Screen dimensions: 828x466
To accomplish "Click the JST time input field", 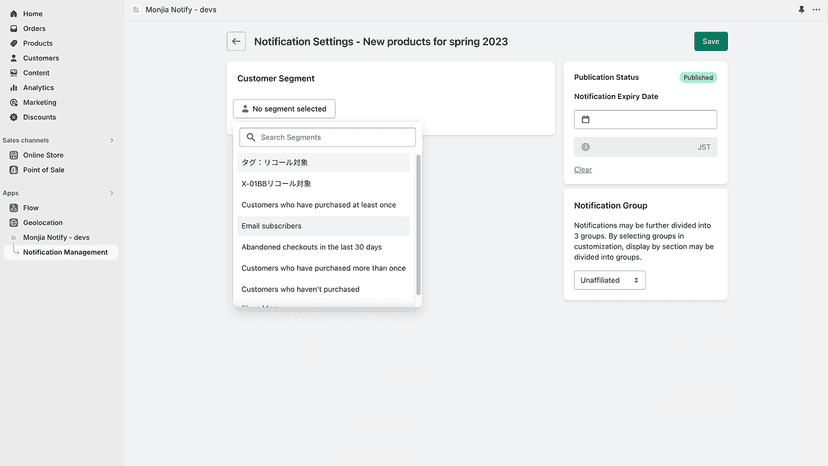I will [645, 147].
